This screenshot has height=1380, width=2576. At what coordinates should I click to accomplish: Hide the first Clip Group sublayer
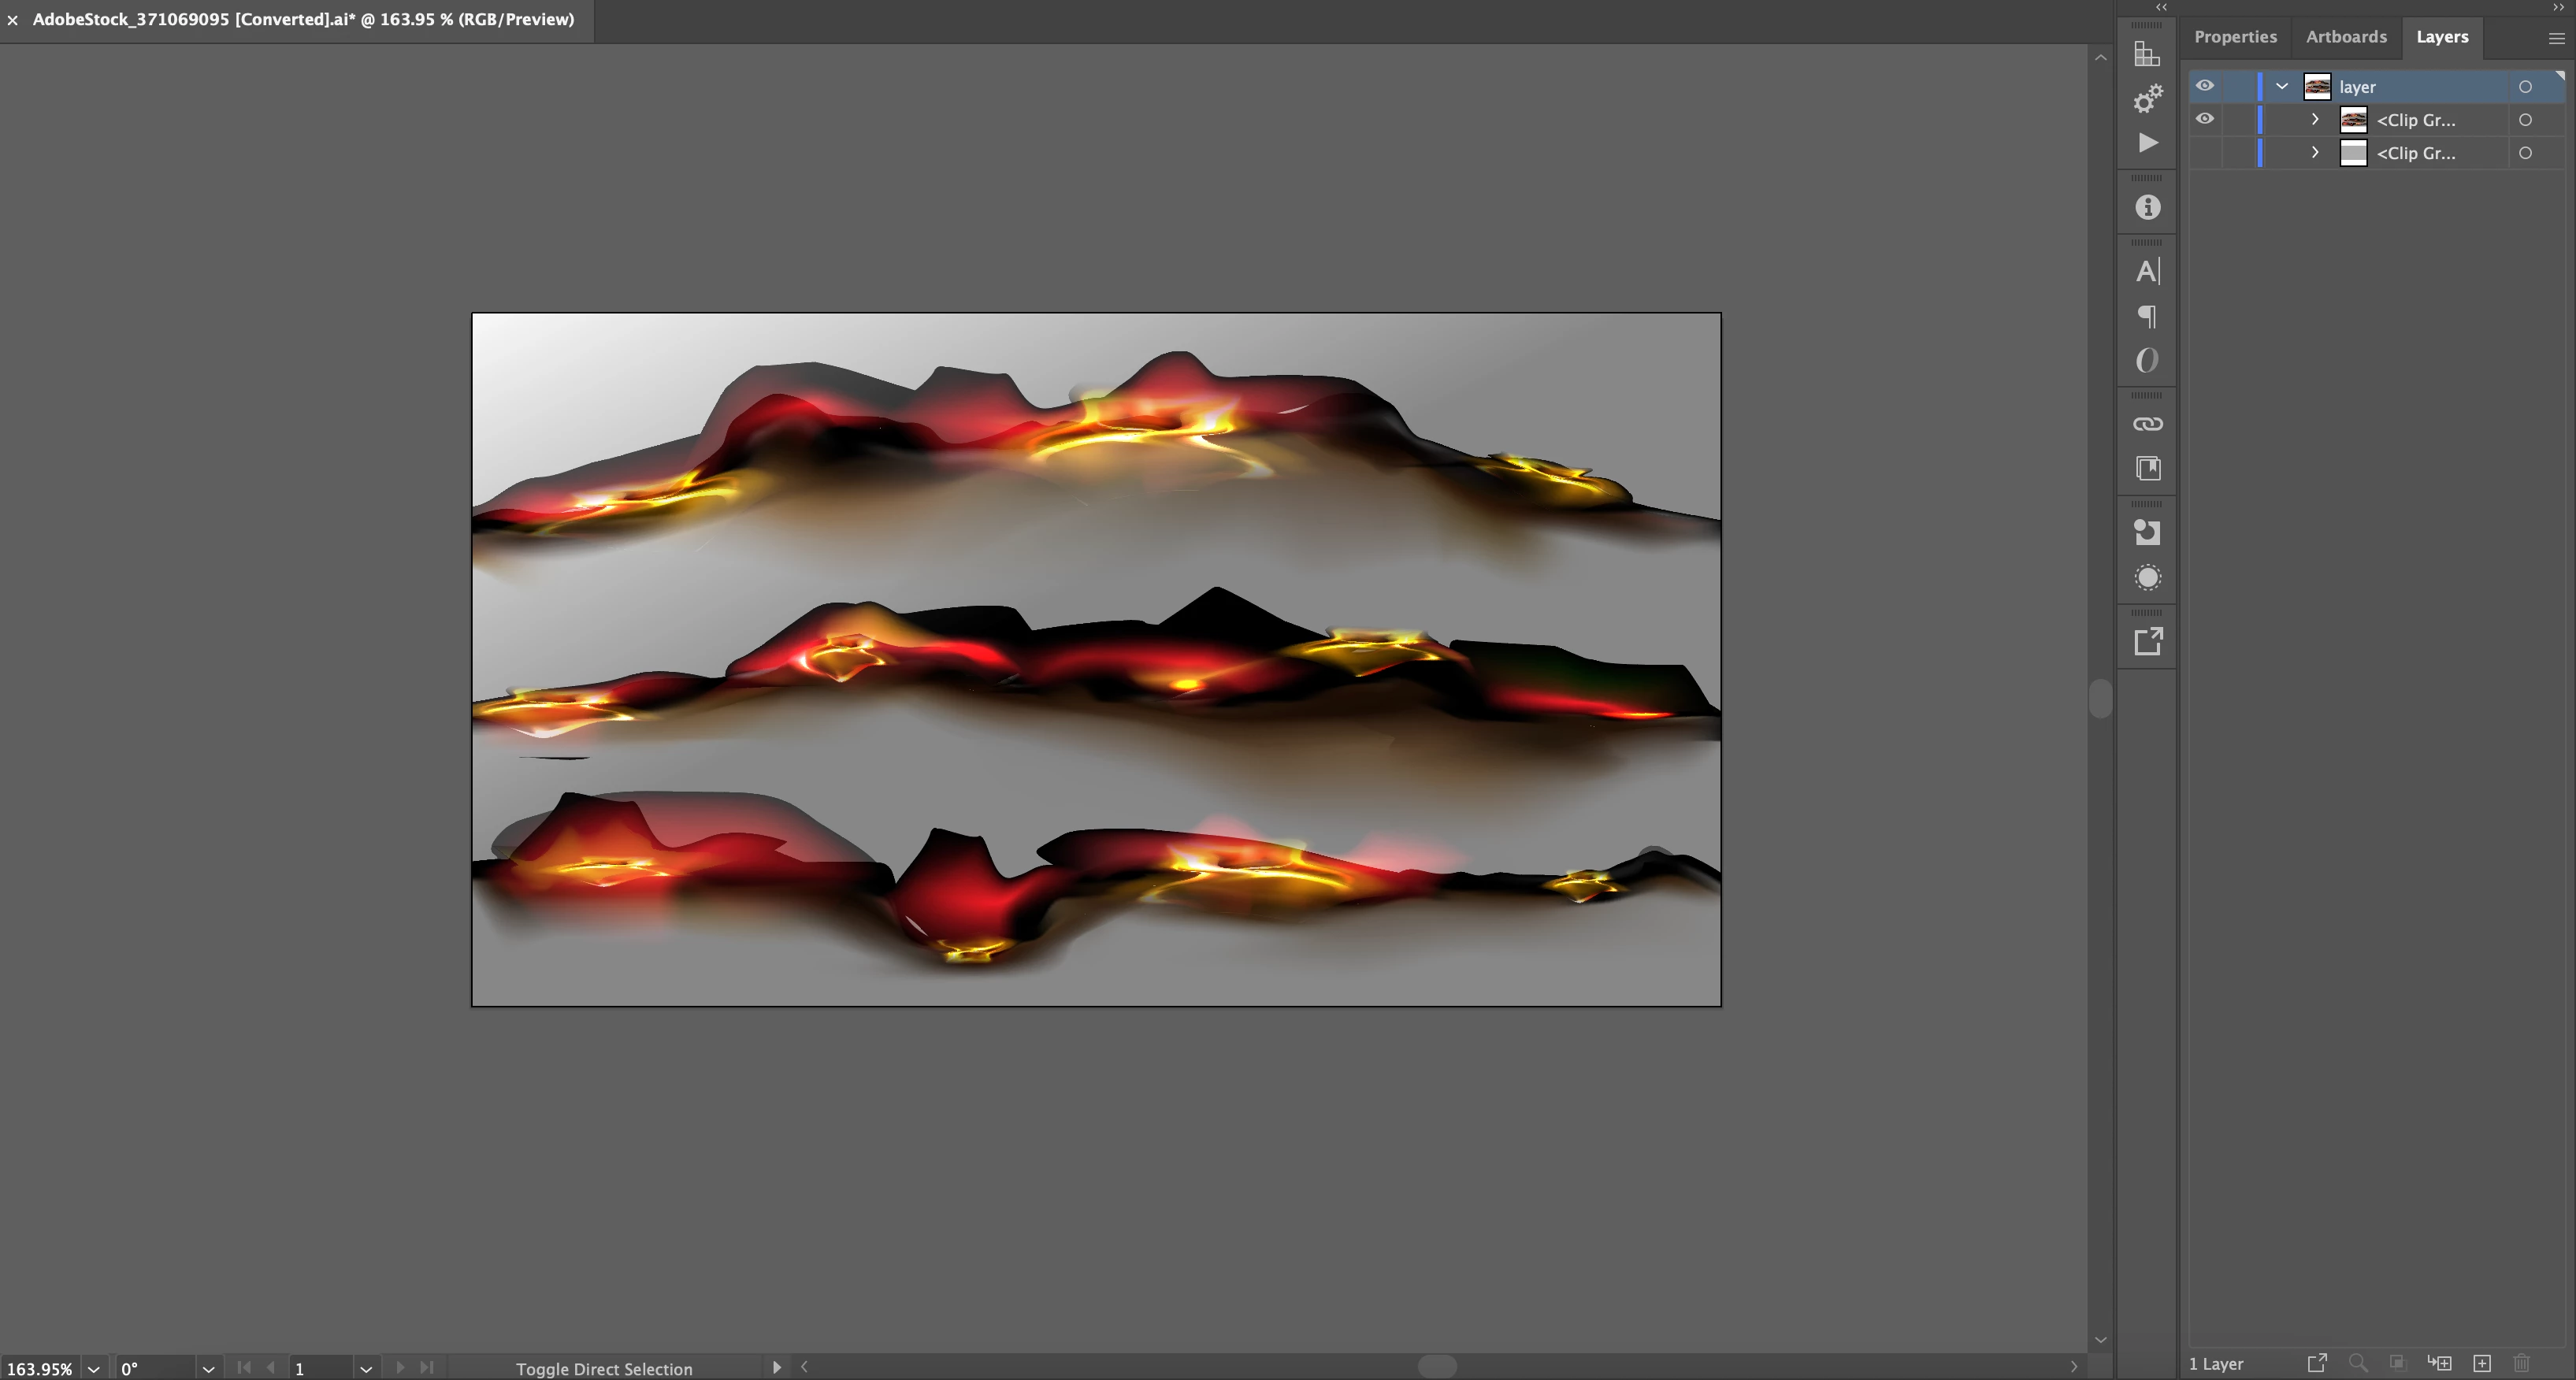(2204, 119)
